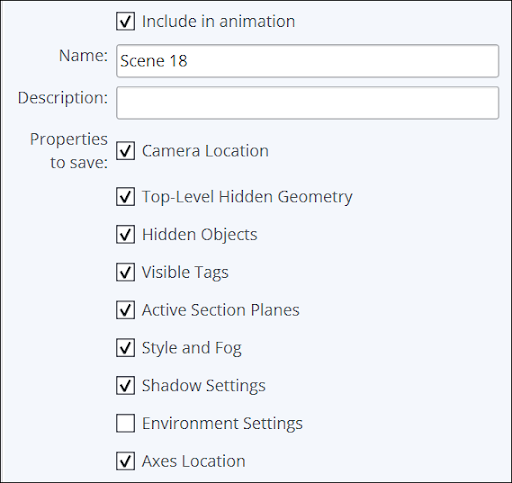Click the 'Include in animation' label text

(x=218, y=21)
